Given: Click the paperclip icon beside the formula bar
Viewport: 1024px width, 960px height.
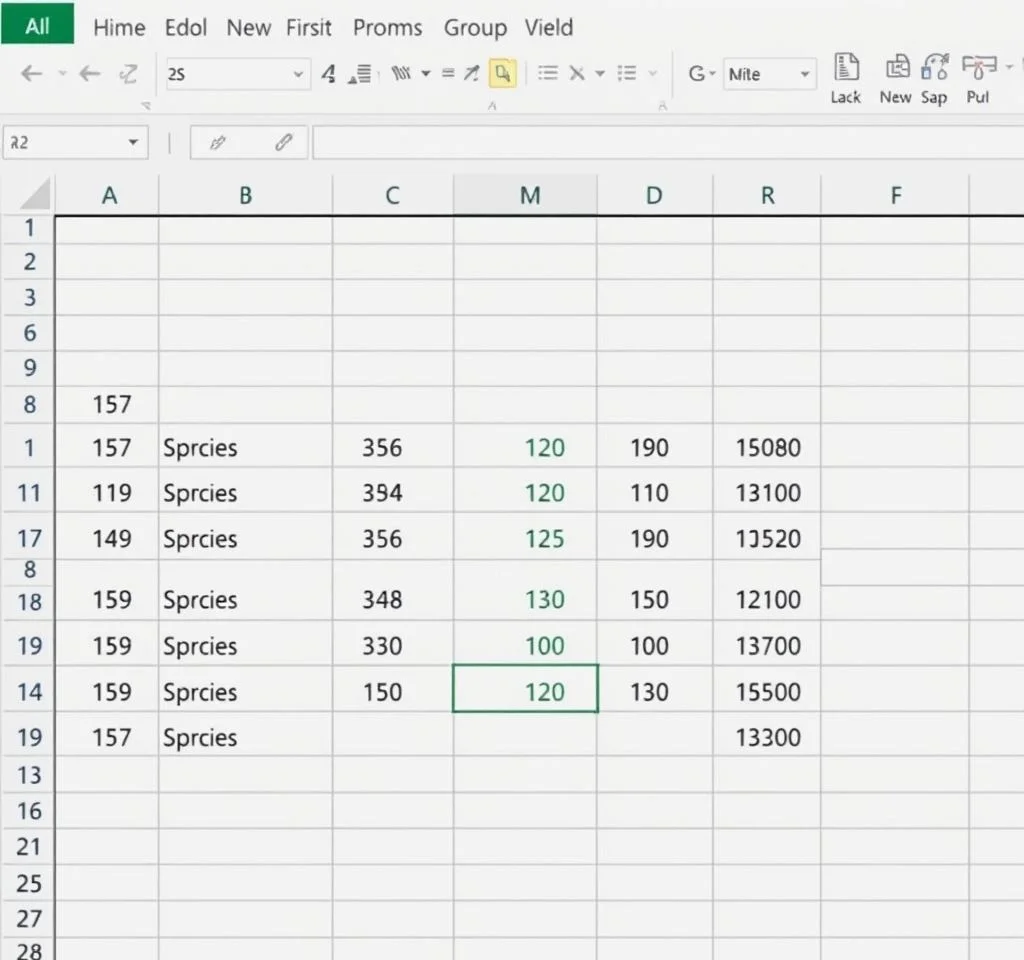Looking at the screenshot, I should 283,143.
